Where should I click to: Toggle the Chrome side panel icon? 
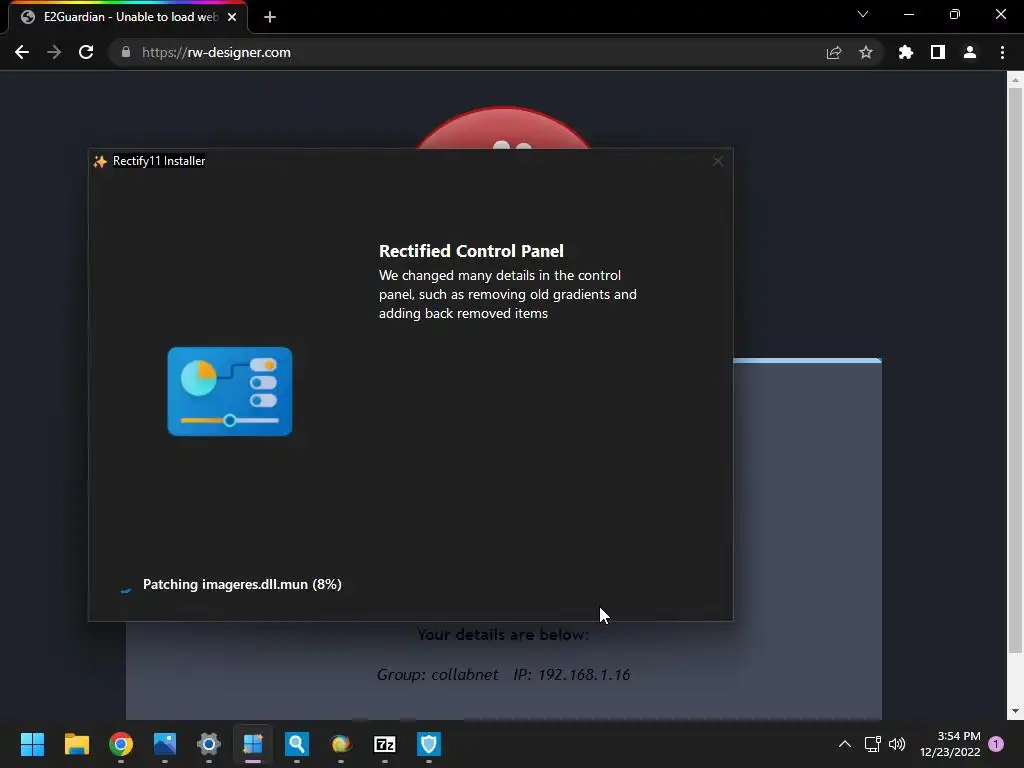point(938,52)
